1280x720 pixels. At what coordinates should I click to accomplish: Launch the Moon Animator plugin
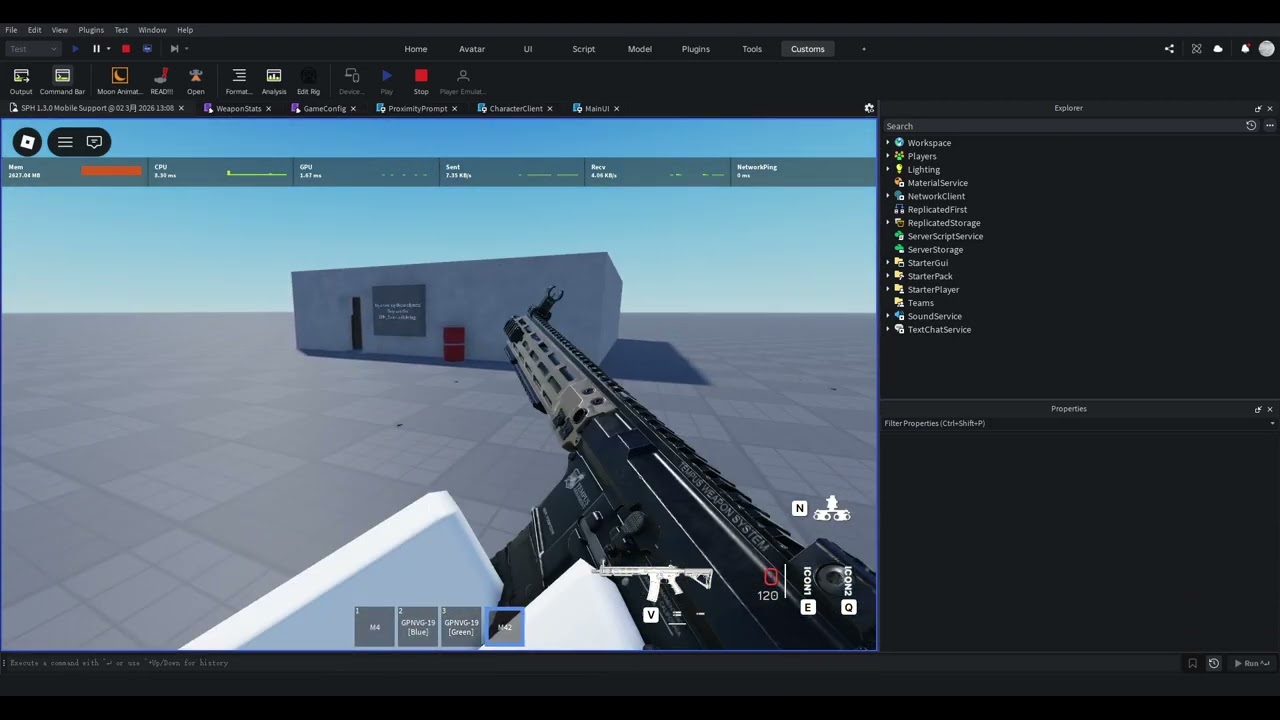[120, 81]
